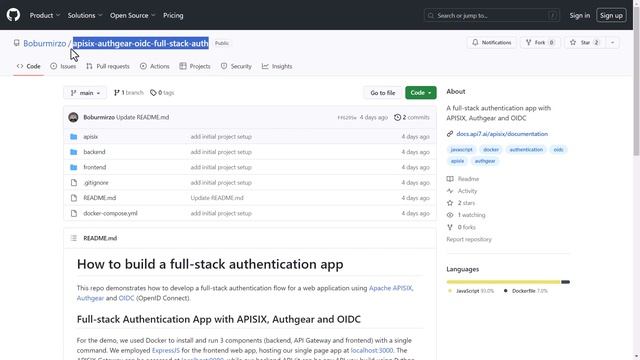Focus the Search or jump to field

click(x=491, y=16)
